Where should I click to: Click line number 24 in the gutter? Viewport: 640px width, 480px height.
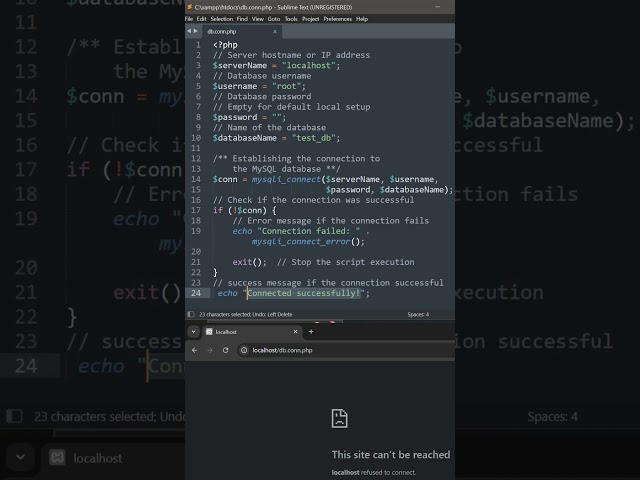pos(196,293)
